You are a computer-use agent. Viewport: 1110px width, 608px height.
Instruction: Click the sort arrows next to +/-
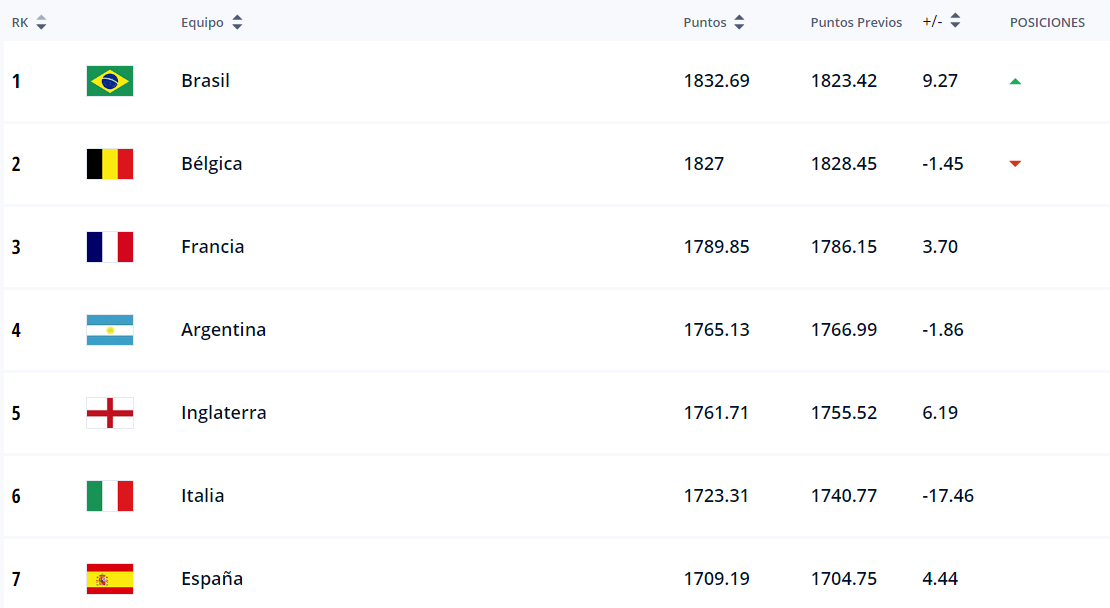pos(956,19)
